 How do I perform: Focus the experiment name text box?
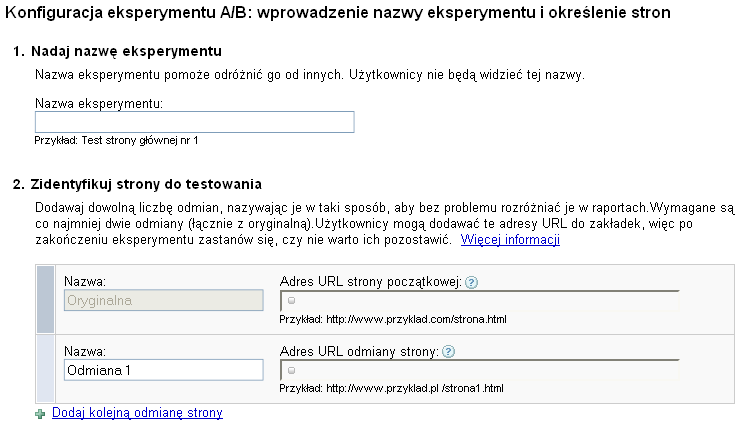(x=195, y=122)
